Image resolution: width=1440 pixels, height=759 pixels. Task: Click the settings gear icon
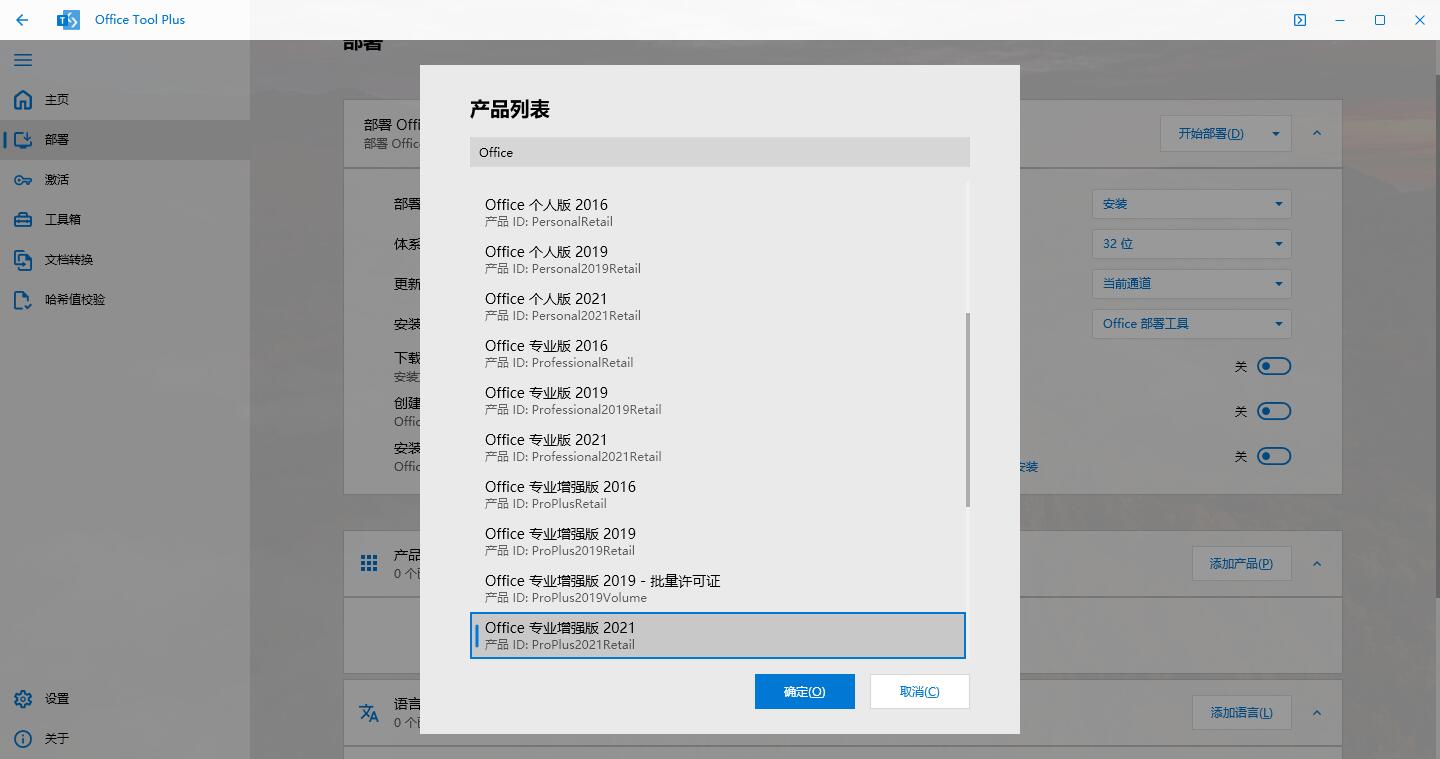coord(23,699)
